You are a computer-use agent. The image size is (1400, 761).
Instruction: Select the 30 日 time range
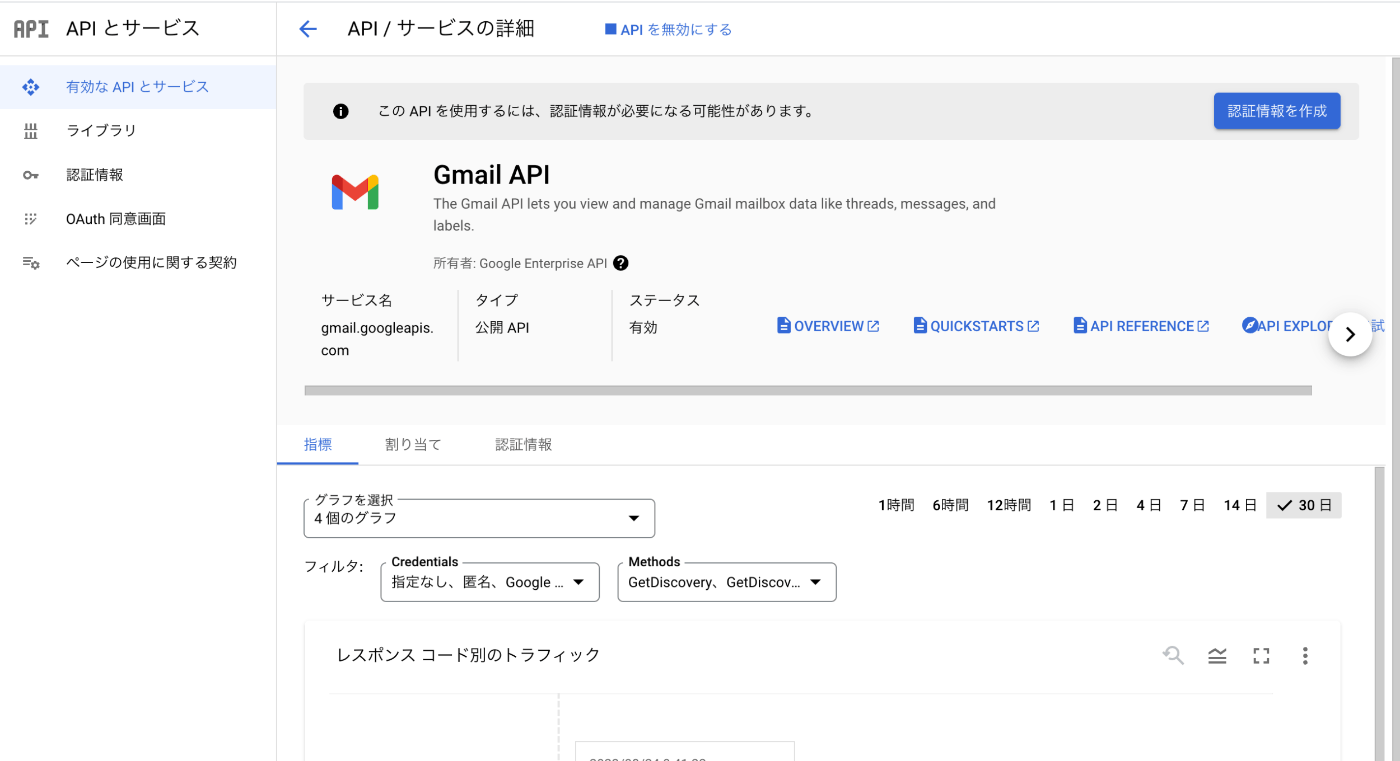point(1304,505)
